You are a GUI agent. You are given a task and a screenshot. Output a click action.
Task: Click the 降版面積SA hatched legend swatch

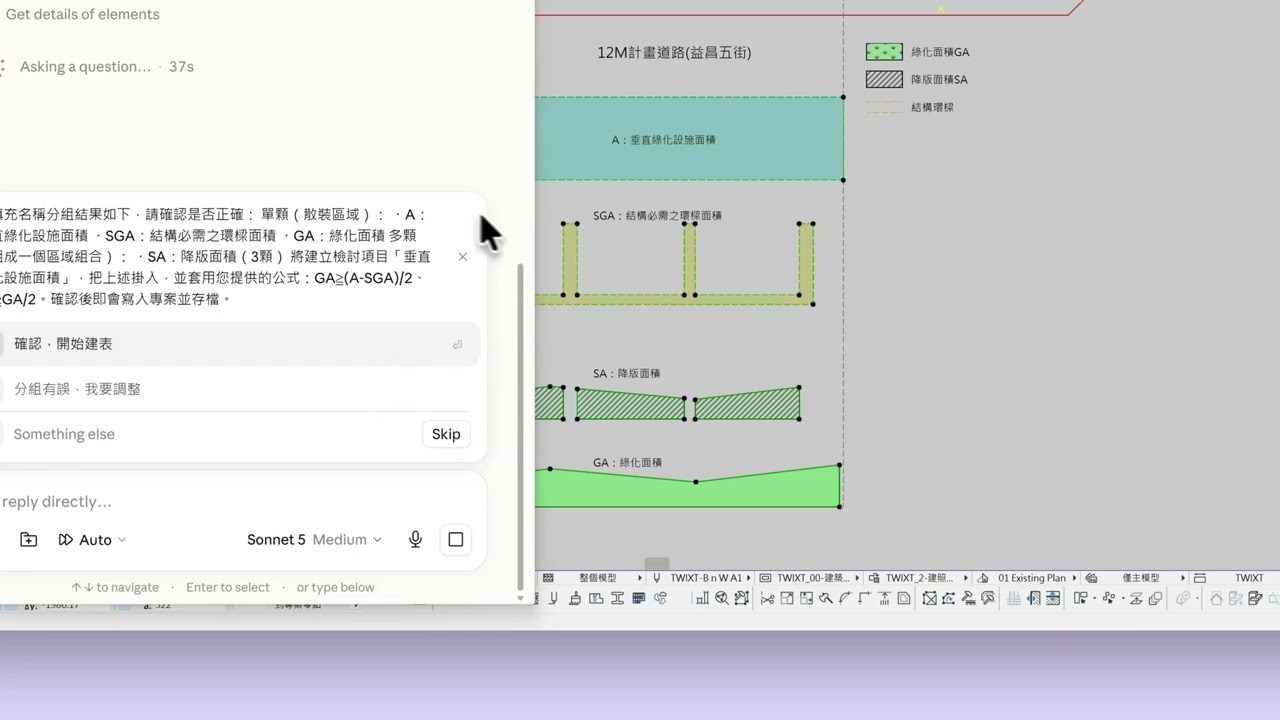(x=884, y=79)
